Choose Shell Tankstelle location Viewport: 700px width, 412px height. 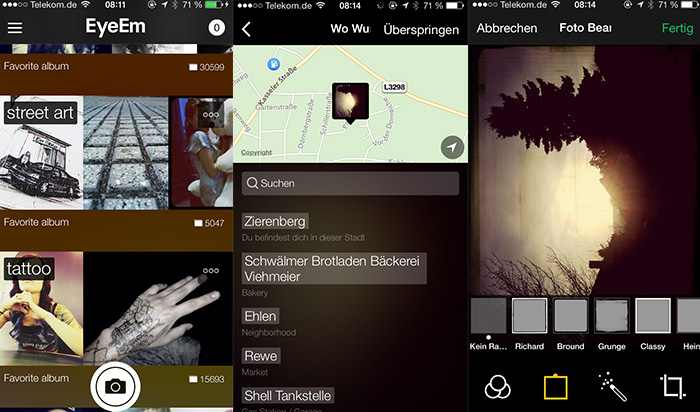pyautogui.click(x=288, y=395)
